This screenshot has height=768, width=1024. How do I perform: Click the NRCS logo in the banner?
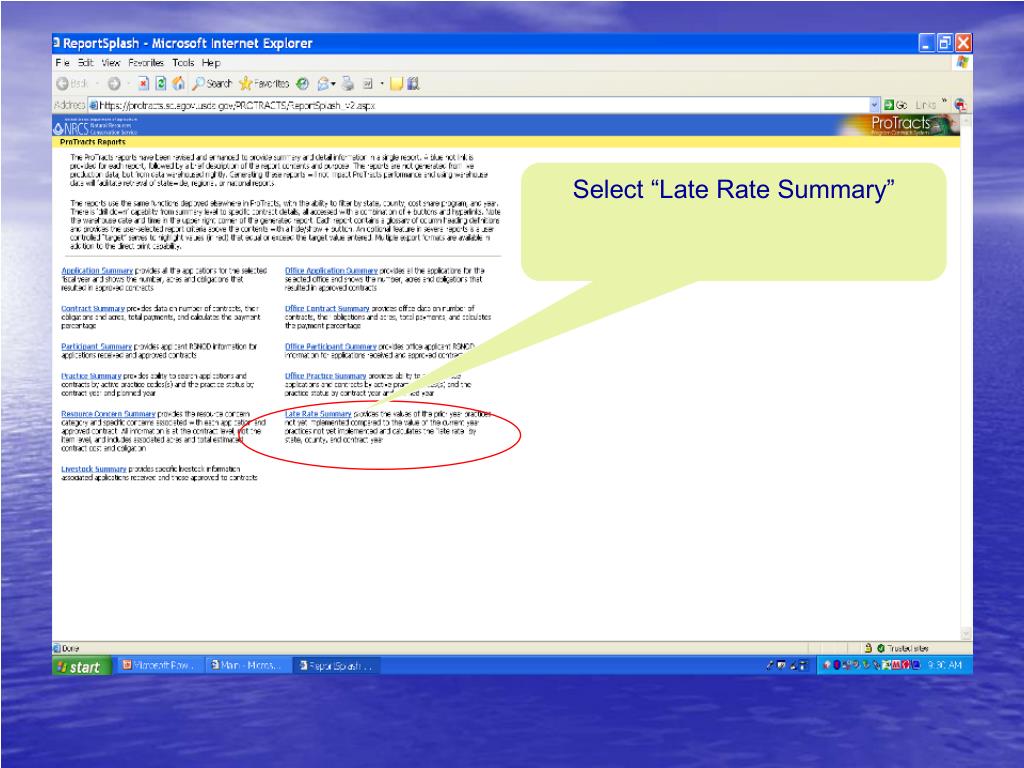point(95,125)
